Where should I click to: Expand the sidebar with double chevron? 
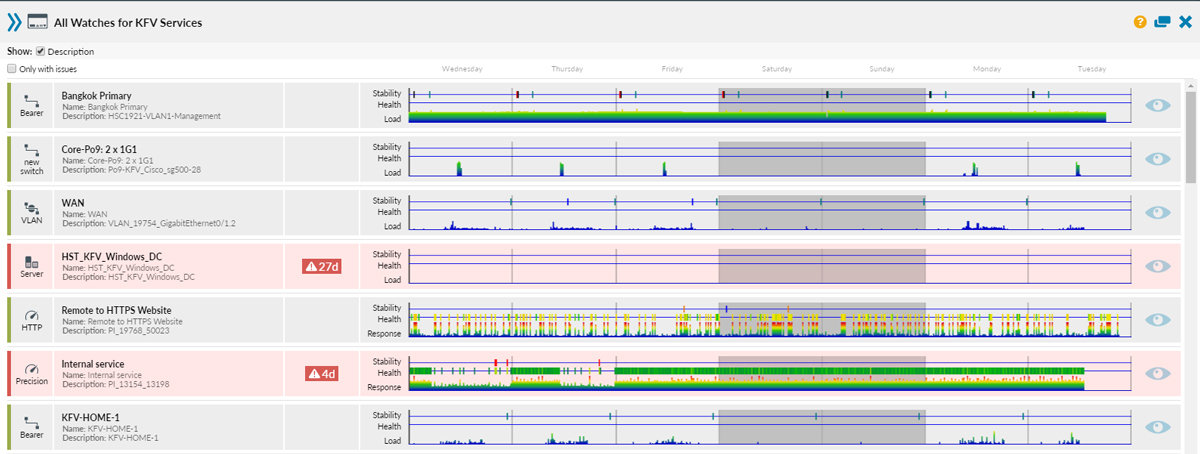(x=13, y=21)
